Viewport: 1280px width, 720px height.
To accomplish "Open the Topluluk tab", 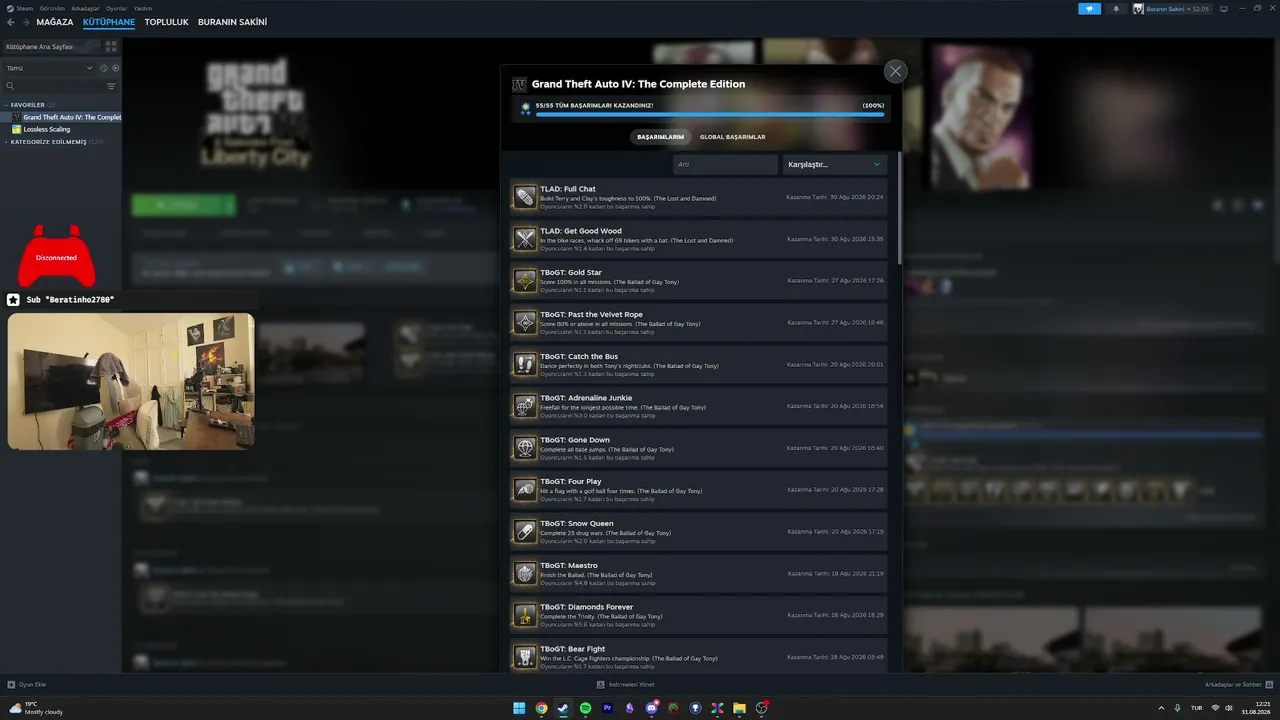I will (166, 22).
